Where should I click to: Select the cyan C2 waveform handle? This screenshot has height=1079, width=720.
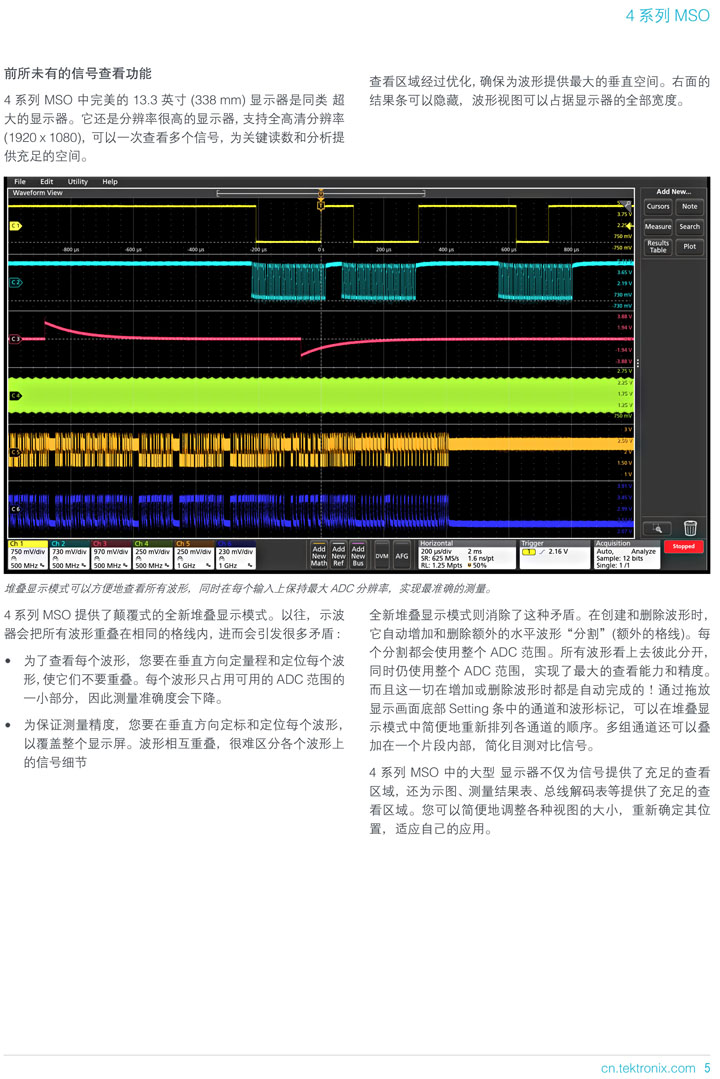15,282
